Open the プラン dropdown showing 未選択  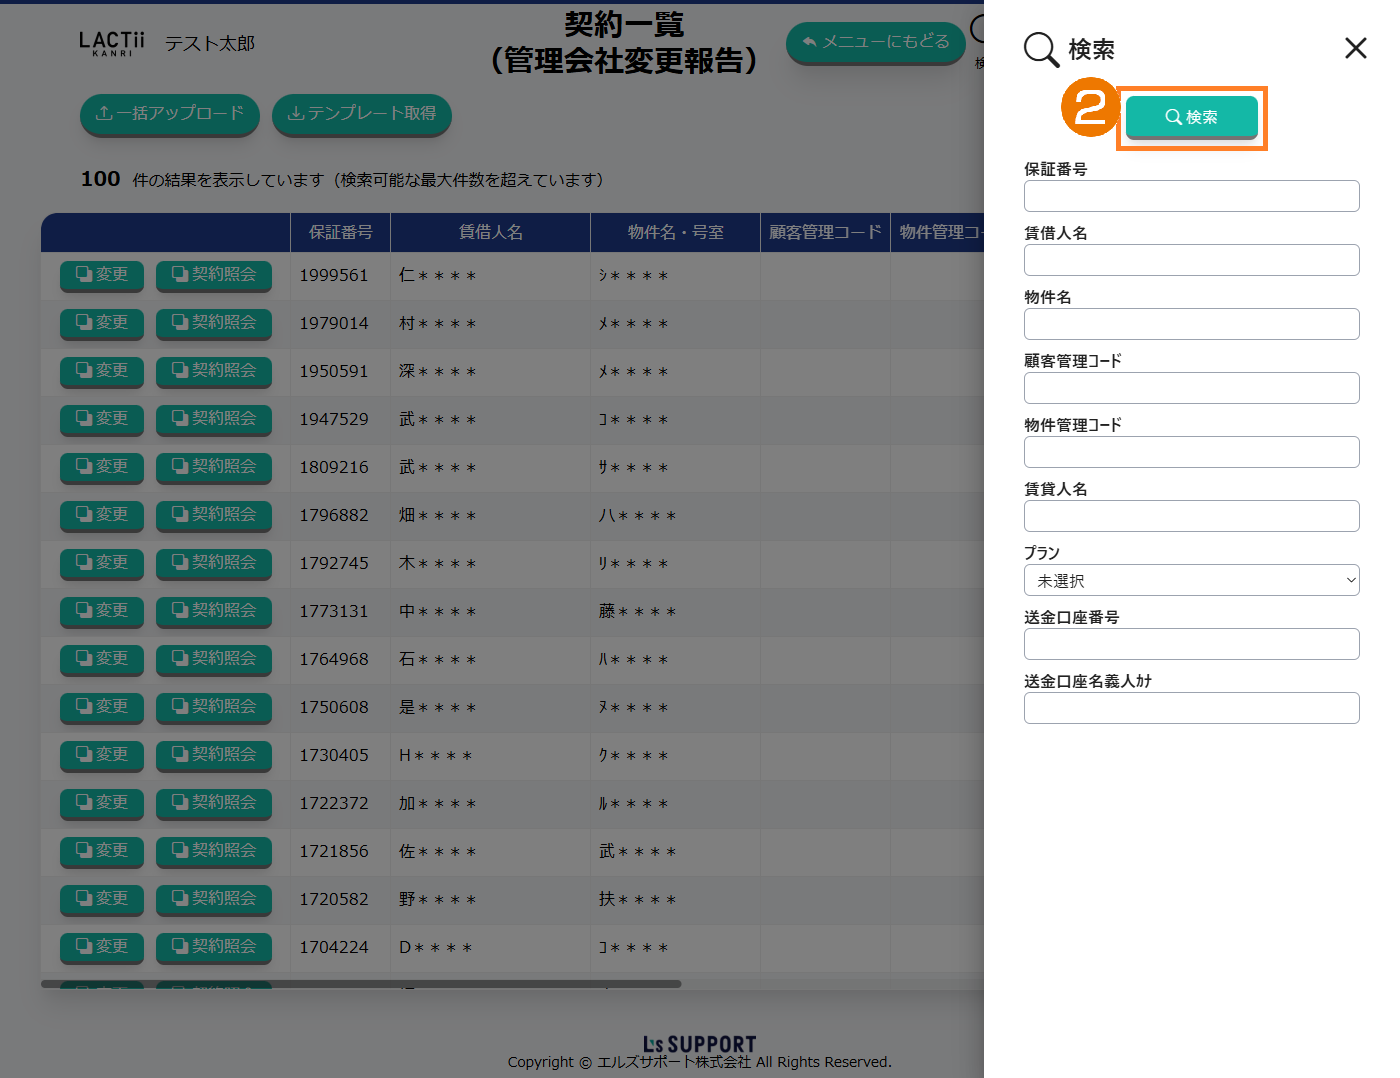(x=1191, y=580)
